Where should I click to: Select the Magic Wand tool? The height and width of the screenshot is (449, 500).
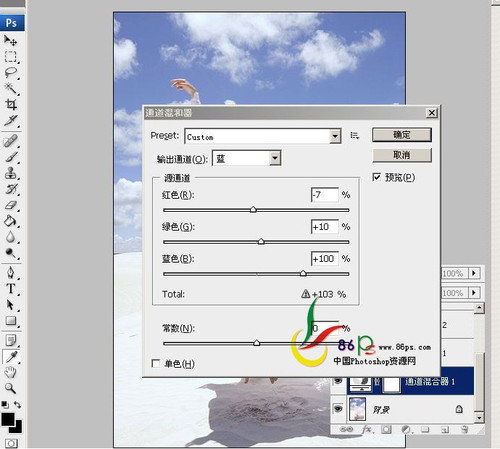coord(11,89)
